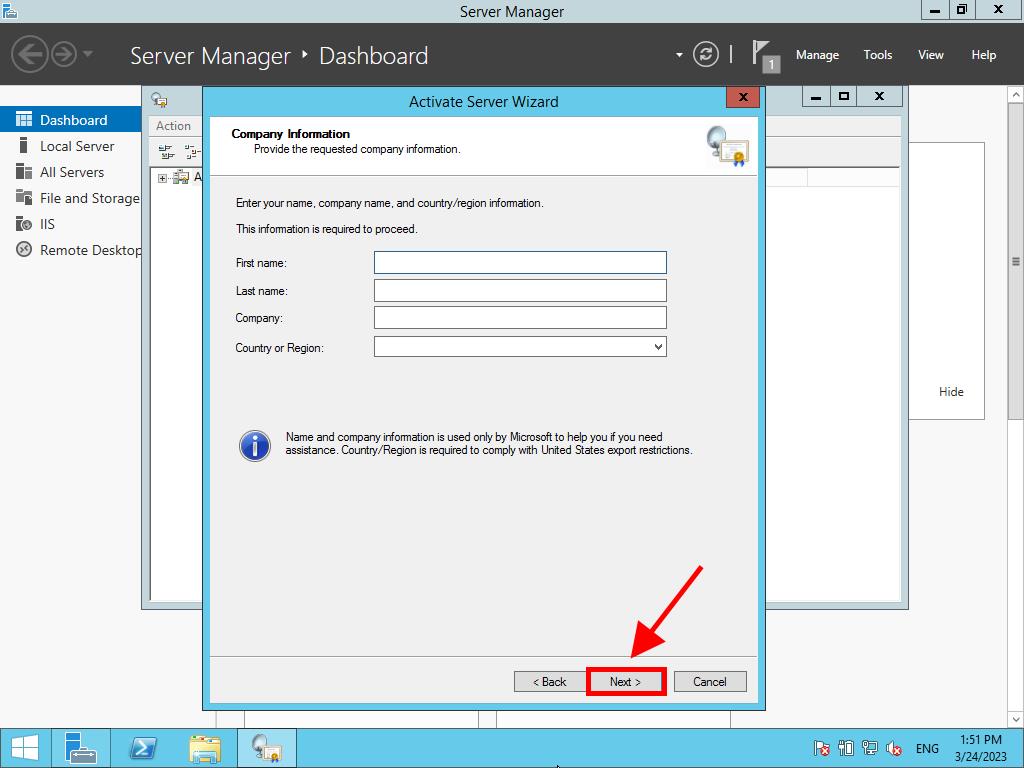Refresh the Server Manager dashboard

coord(706,54)
